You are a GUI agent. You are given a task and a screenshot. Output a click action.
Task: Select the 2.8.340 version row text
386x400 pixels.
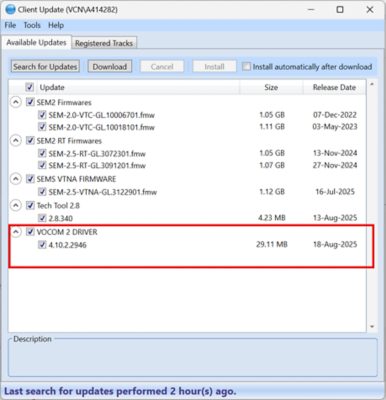coord(61,218)
